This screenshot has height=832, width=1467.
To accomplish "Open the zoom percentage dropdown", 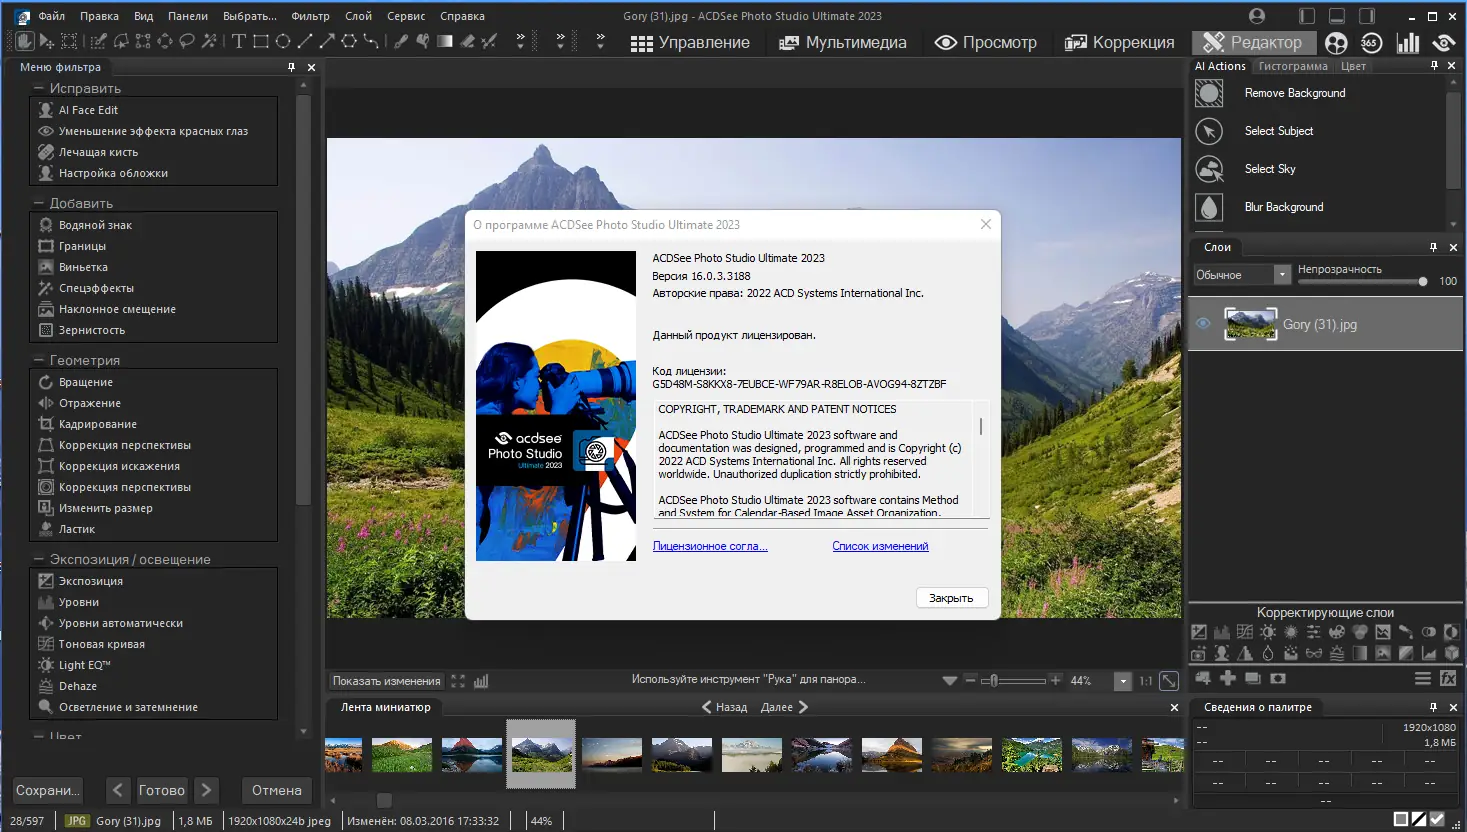I will pyautogui.click(x=1123, y=681).
